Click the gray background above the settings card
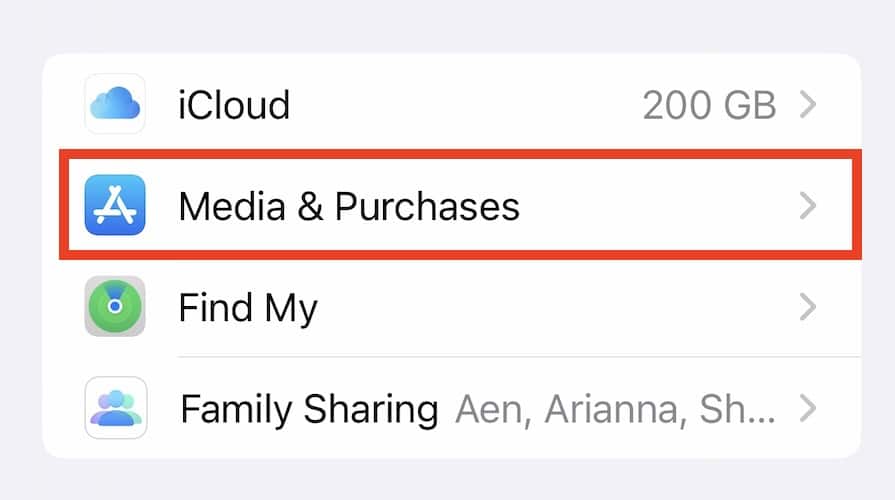Viewport: 895px width, 500px height. 450,25
